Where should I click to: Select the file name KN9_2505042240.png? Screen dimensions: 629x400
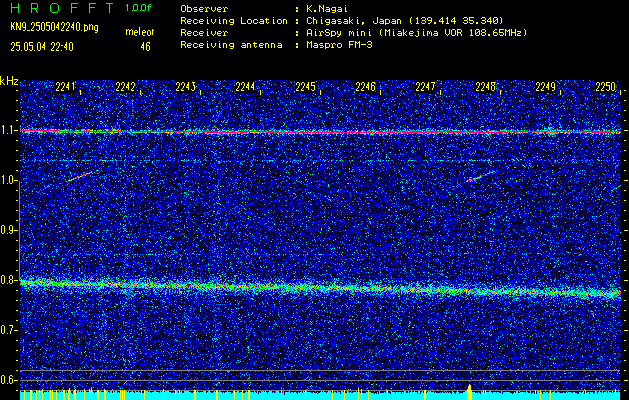pos(54,27)
